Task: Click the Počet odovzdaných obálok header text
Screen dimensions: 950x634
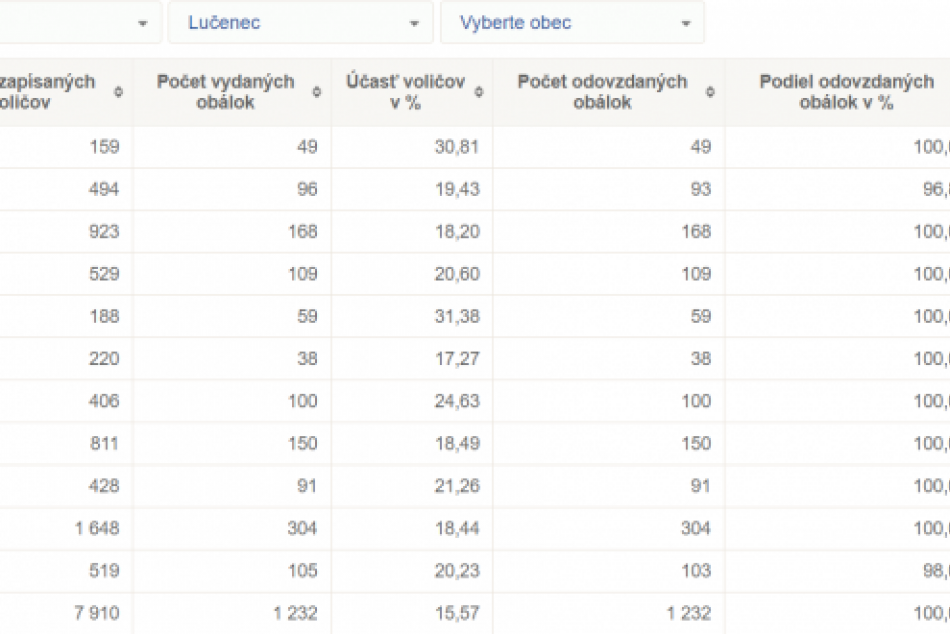Action: (x=602, y=92)
